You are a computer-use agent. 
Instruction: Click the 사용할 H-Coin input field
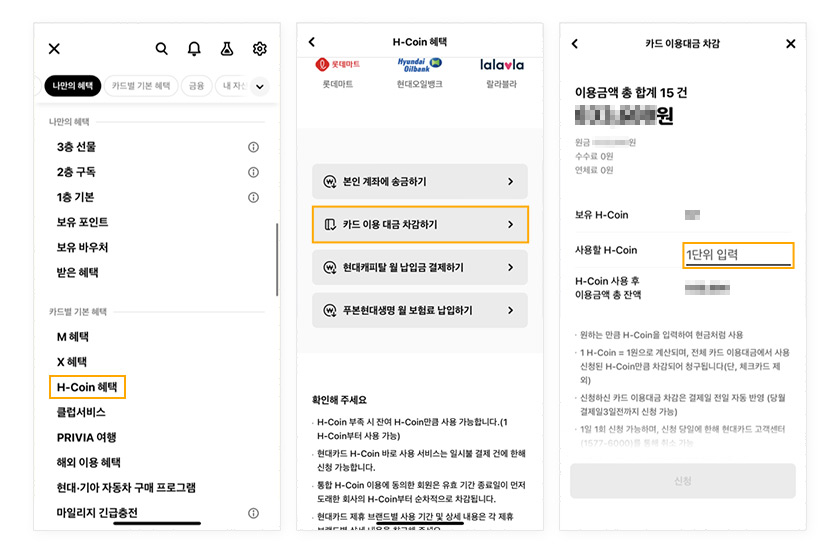738,255
